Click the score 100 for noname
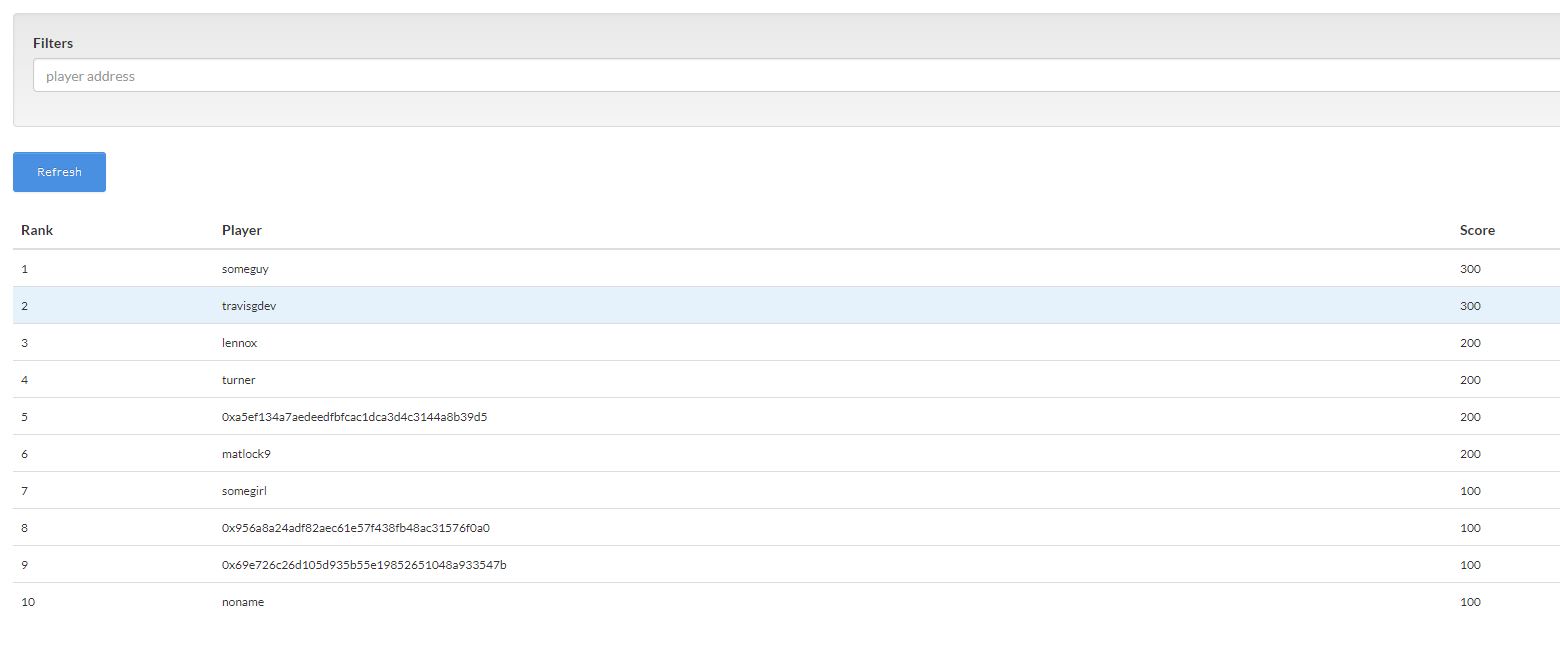1560x656 pixels. tap(1470, 602)
